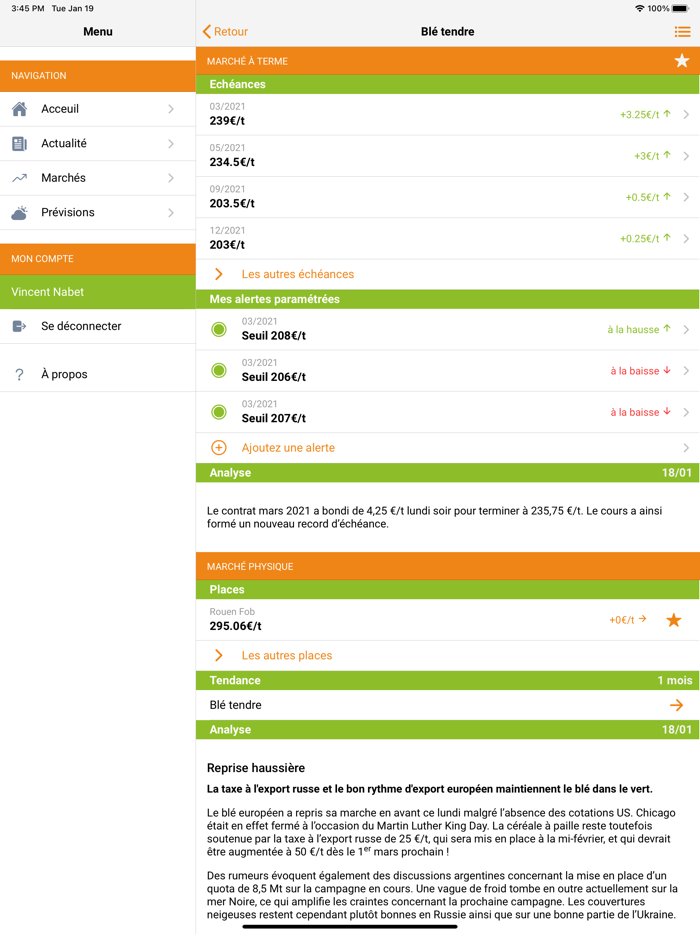700x934 pixels.
Task: Tap the 3:45 PM clock in status bar
Action: pos(27,8)
